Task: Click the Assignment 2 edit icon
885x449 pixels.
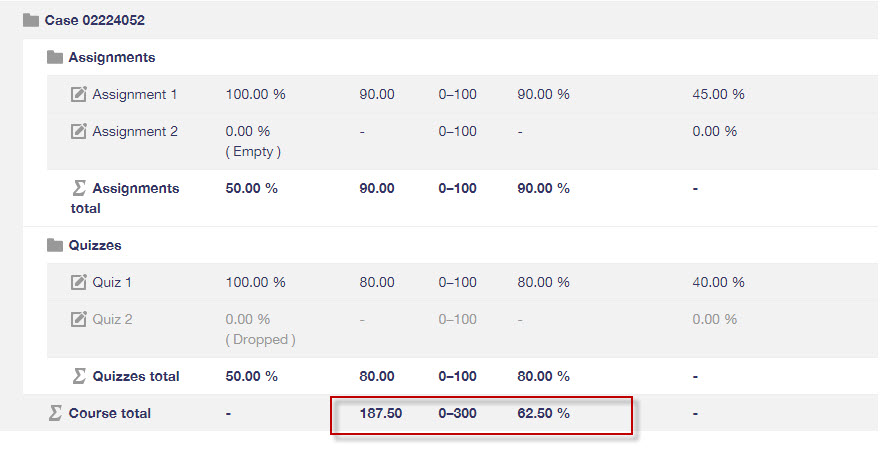Action: [x=78, y=131]
